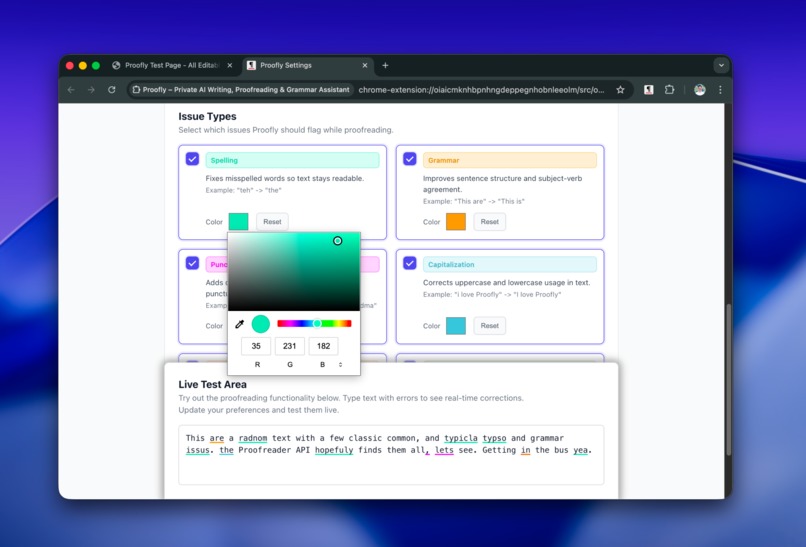Expand the tab search chevron
The width and height of the screenshot is (806, 547).
tap(721, 65)
